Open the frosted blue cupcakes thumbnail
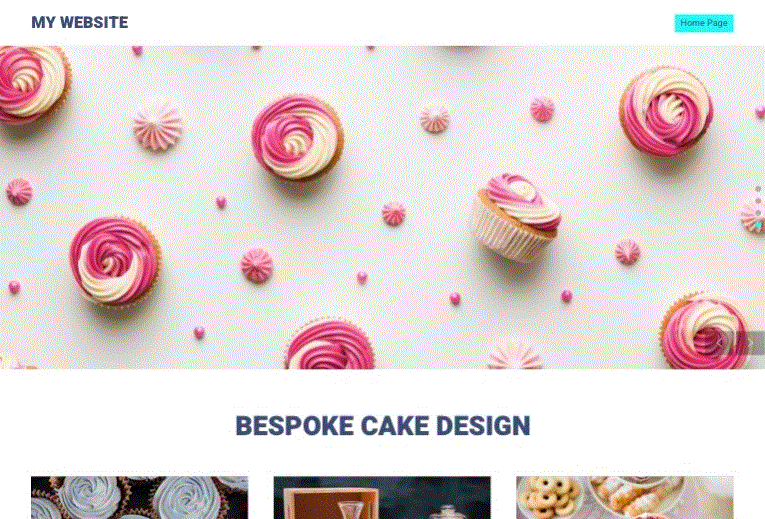The image size is (765, 519). pos(140,498)
